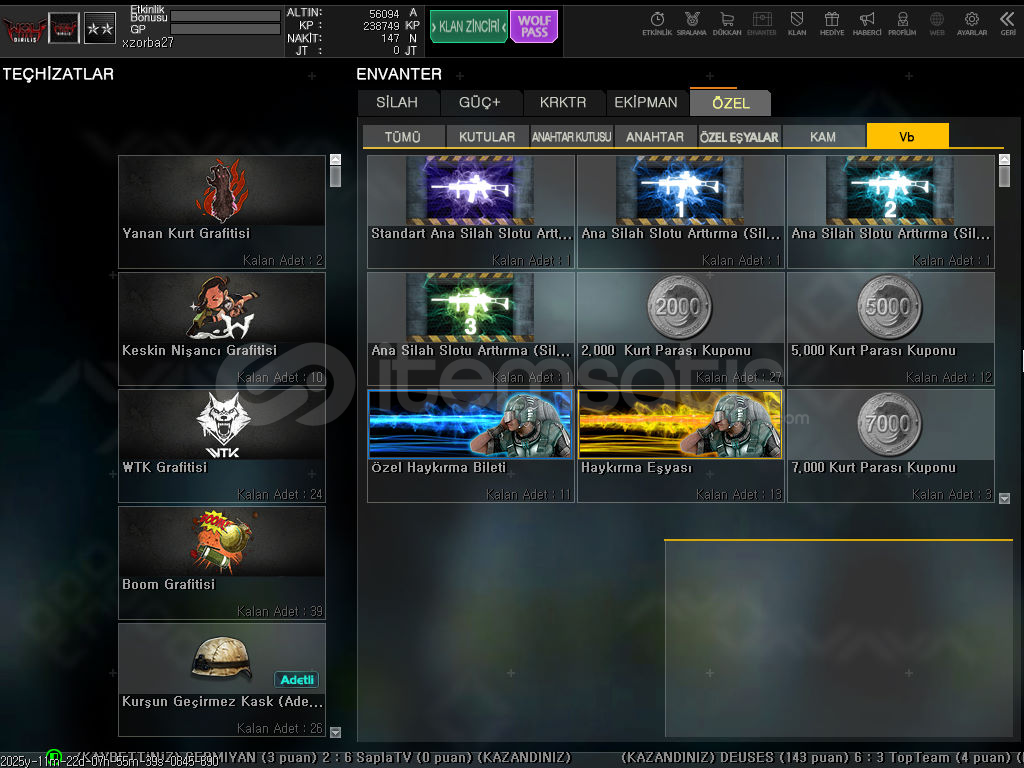
Task: Click the clan emblem icon in header
Action: pyautogui.click(x=64, y=28)
